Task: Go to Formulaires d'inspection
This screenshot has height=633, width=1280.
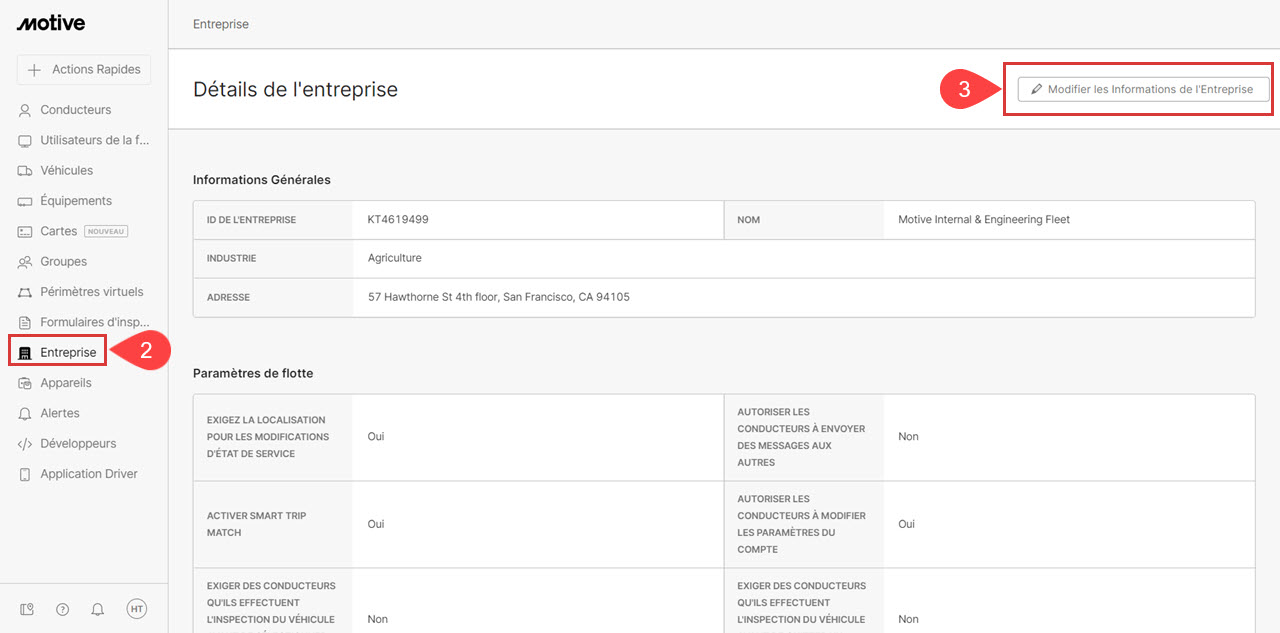Action: pyautogui.click(x=94, y=322)
